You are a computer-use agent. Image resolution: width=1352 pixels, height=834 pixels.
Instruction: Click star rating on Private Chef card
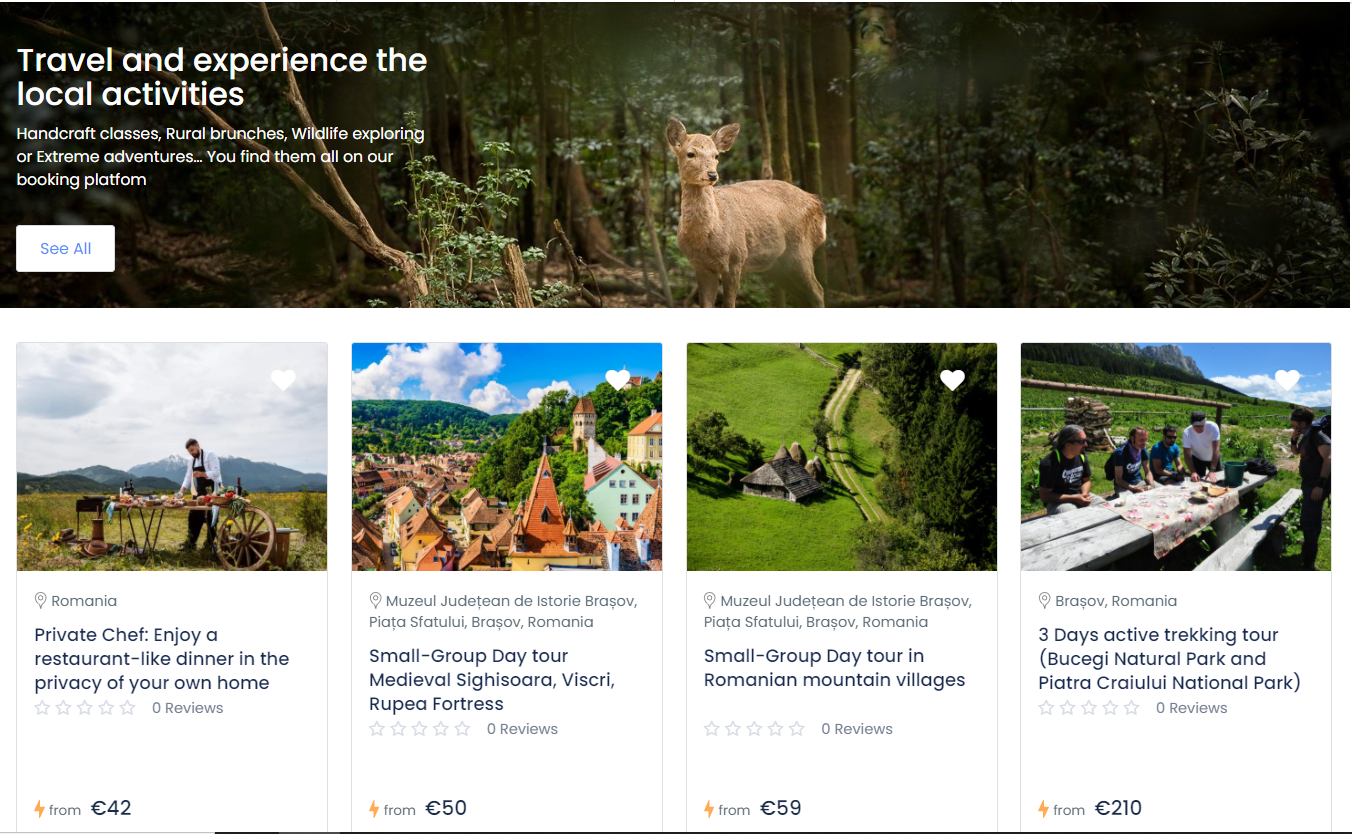(x=85, y=708)
